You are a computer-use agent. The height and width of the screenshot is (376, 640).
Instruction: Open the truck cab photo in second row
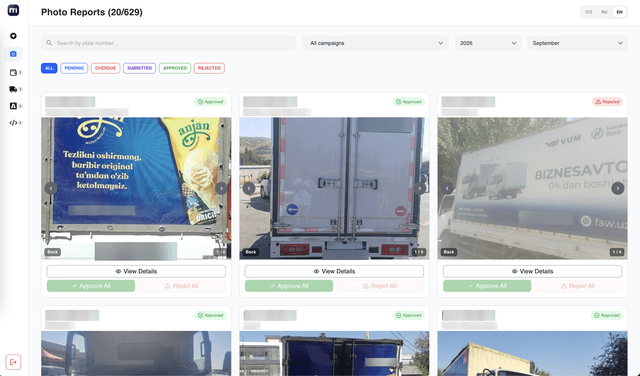click(x=136, y=354)
